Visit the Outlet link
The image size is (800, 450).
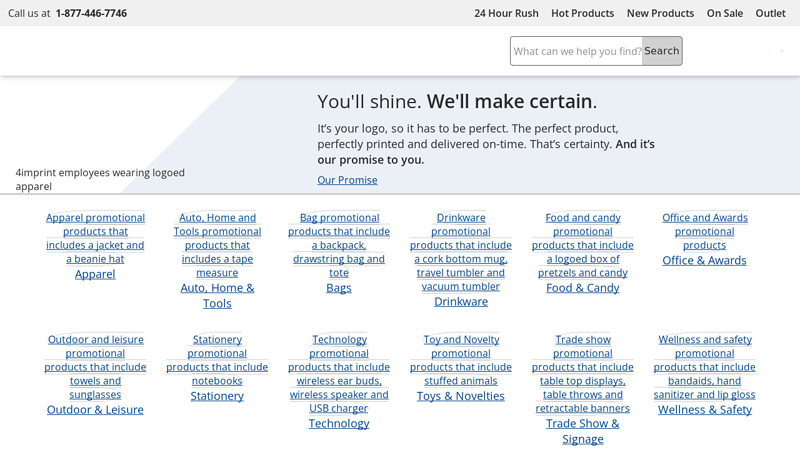click(x=770, y=13)
